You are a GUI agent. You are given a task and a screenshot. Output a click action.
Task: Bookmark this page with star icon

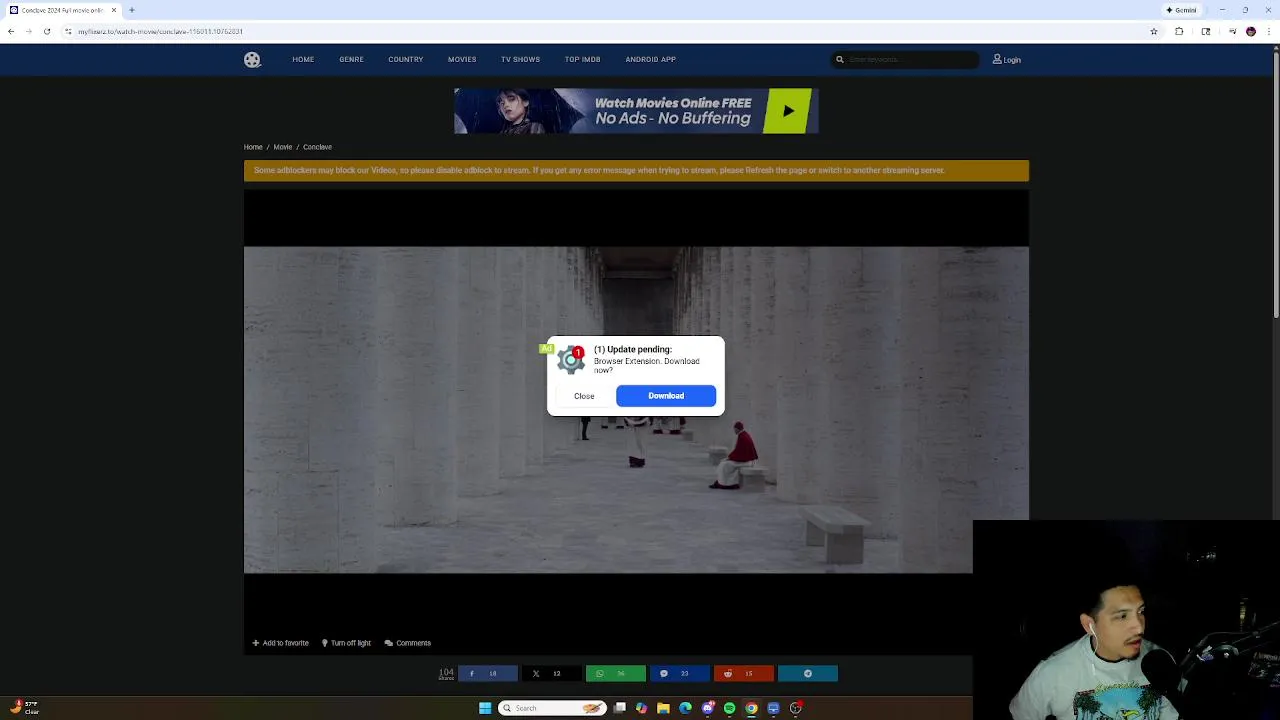click(x=1154, y=32)
